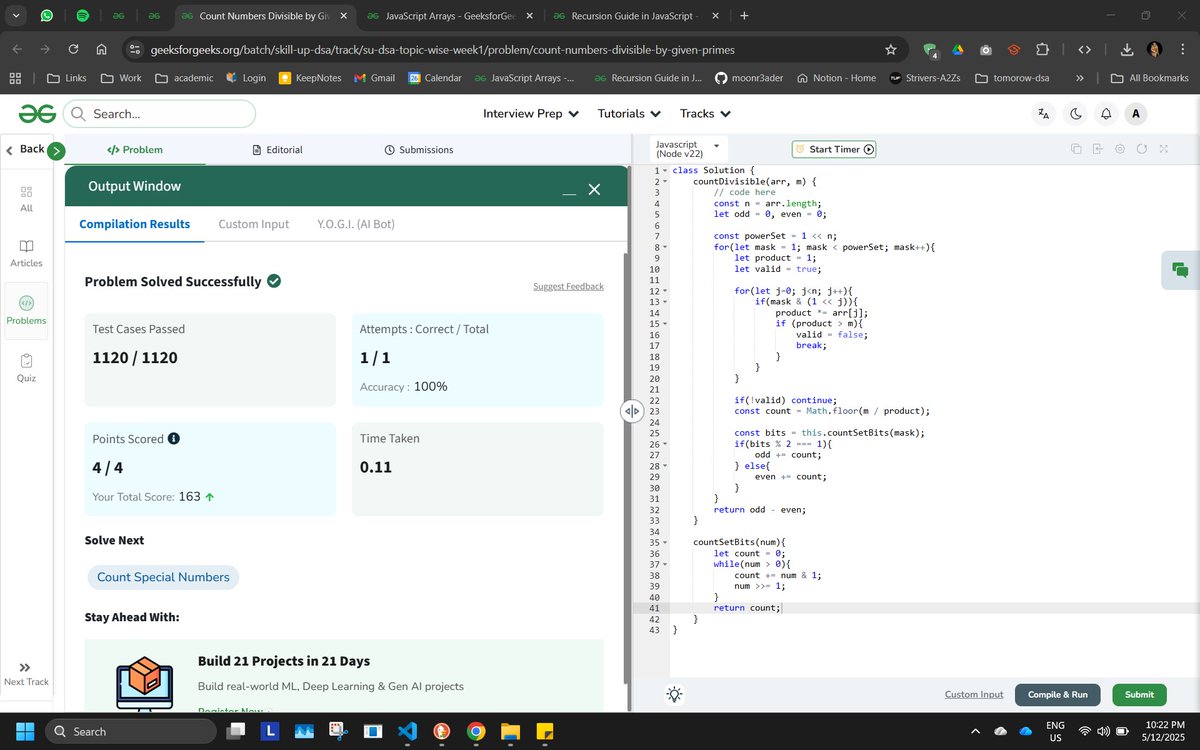Open the language Javascript dropdown
This screenshot has width=1200, height=750.
[x=687, y=149]
